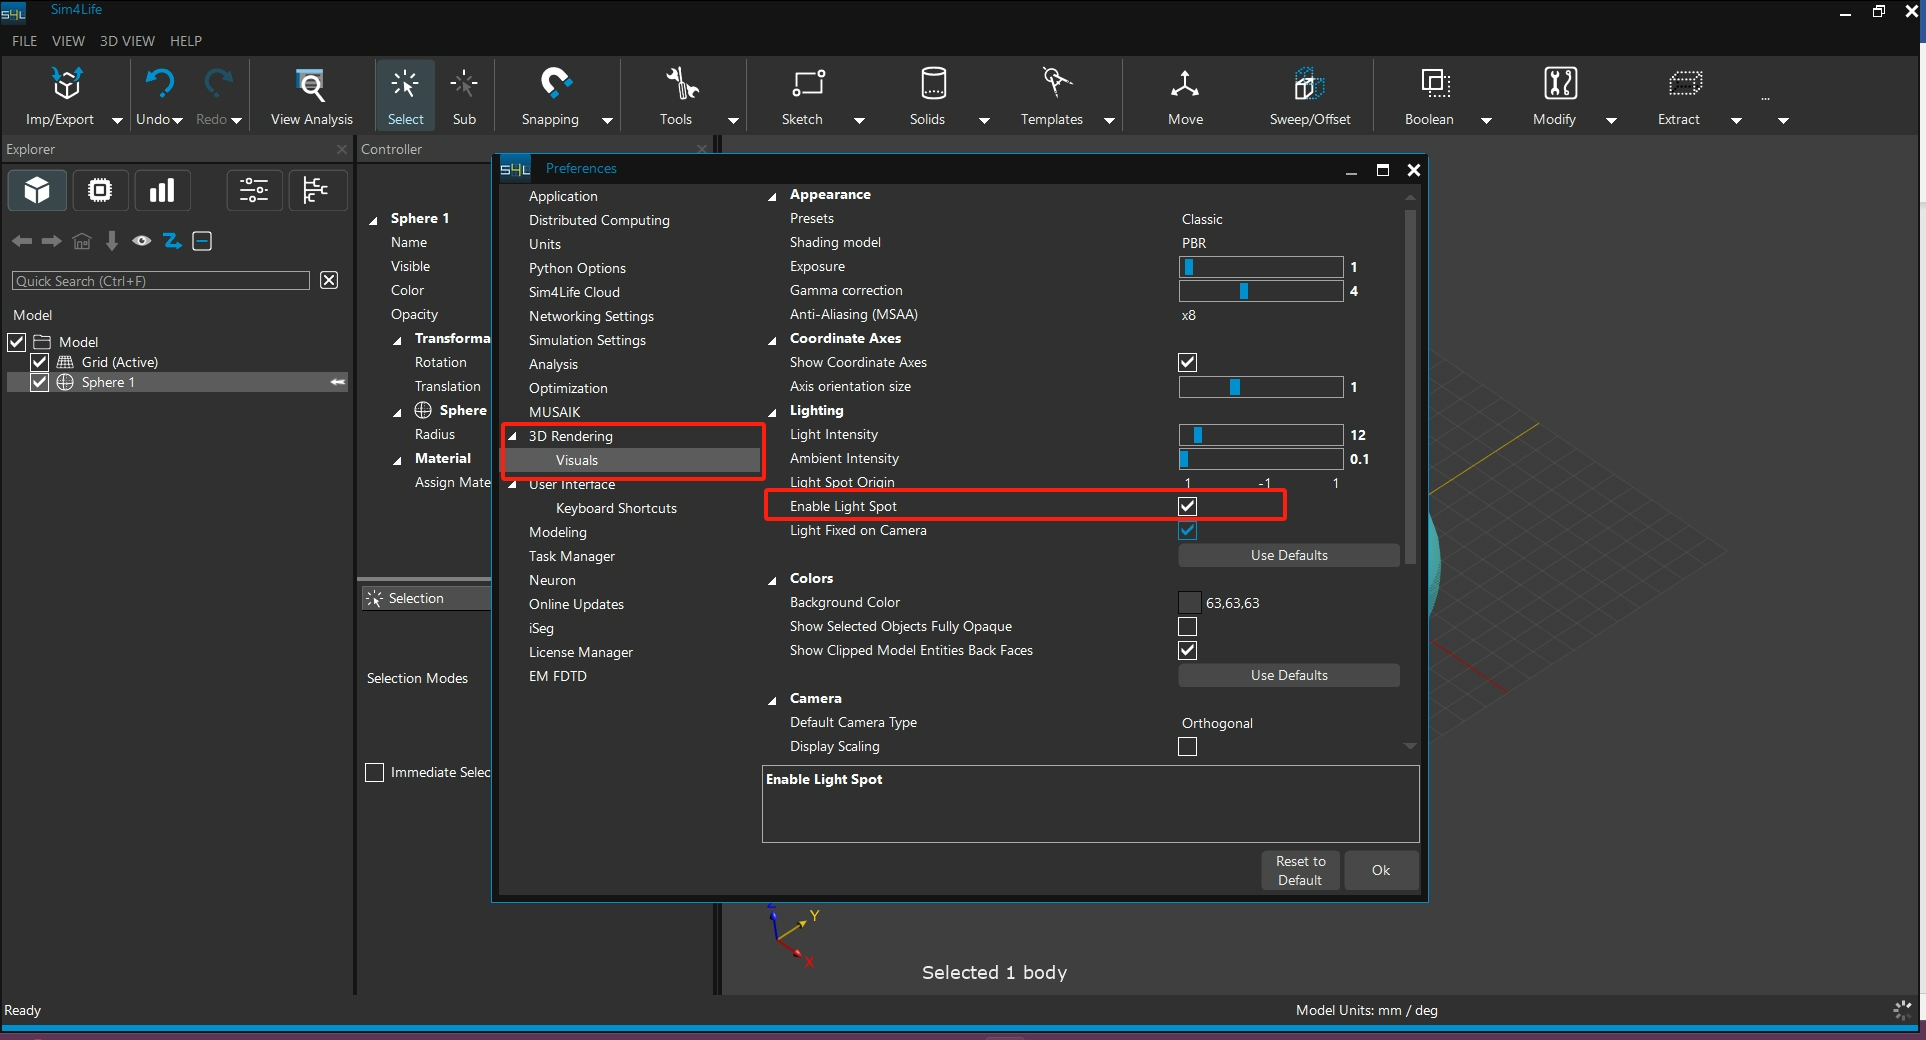This screenshot has width=1926, height=1040.
Task: Select the Boolean tool icon
Action: click(1435, 86)
